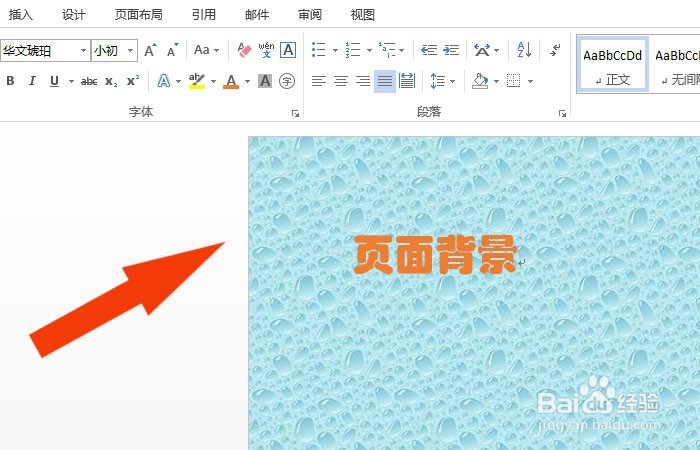Viewport: 700px width, 450px height.
Task: Apply borders icon
Action: click(x=513, y=81)
